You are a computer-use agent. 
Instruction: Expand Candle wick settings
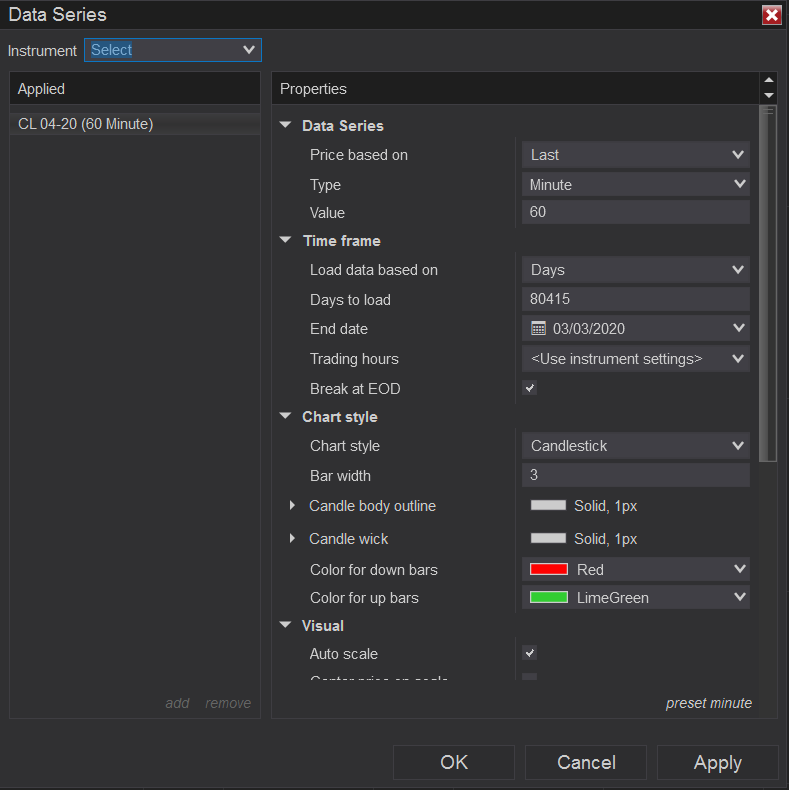coord(292,539)
